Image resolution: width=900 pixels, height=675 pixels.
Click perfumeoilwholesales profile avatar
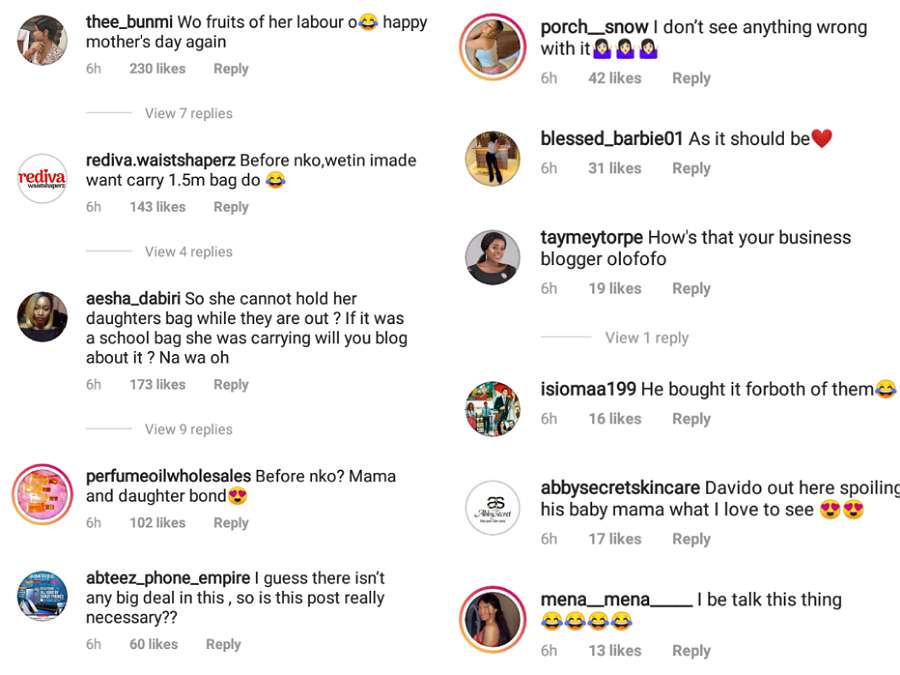43,495
